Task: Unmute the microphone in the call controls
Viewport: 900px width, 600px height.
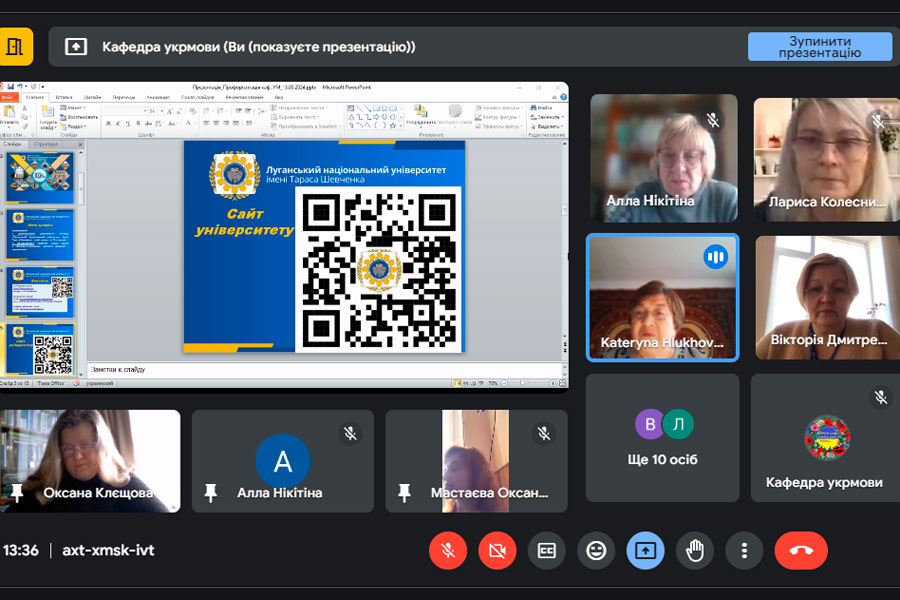Action: click(448, 550)
